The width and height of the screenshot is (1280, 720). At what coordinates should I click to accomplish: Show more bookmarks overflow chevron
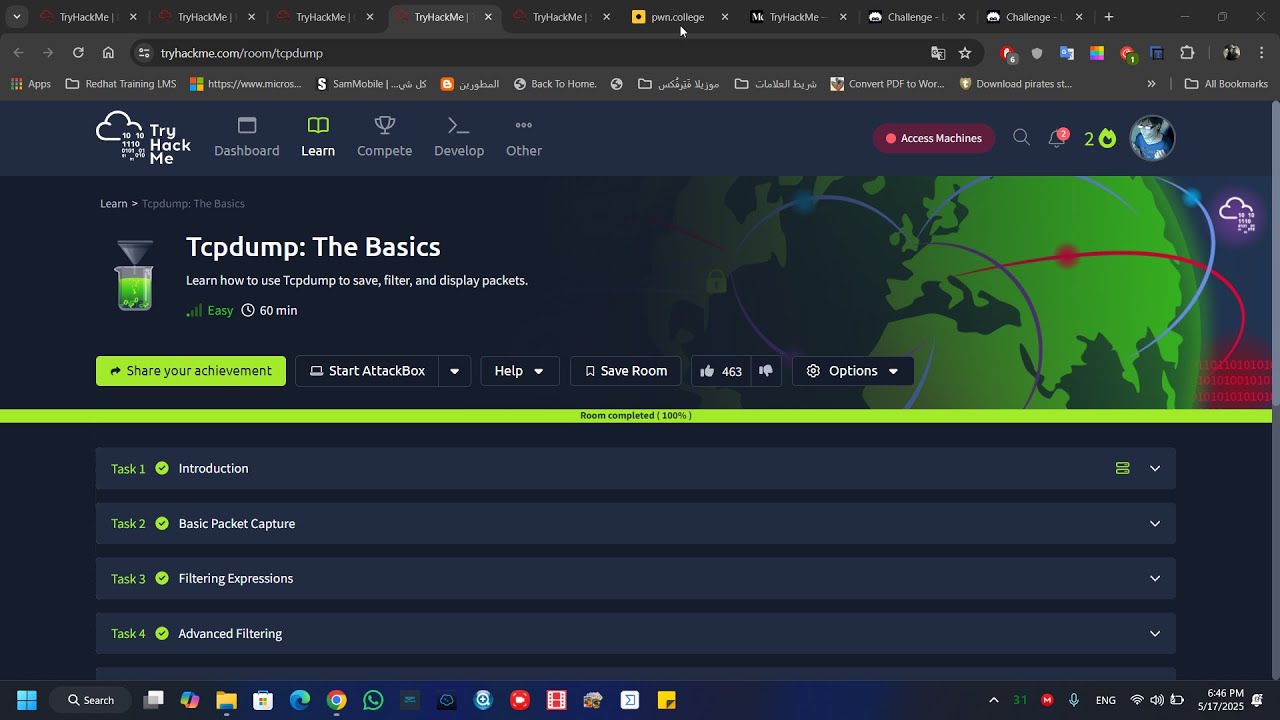[x=1151, y=84]
